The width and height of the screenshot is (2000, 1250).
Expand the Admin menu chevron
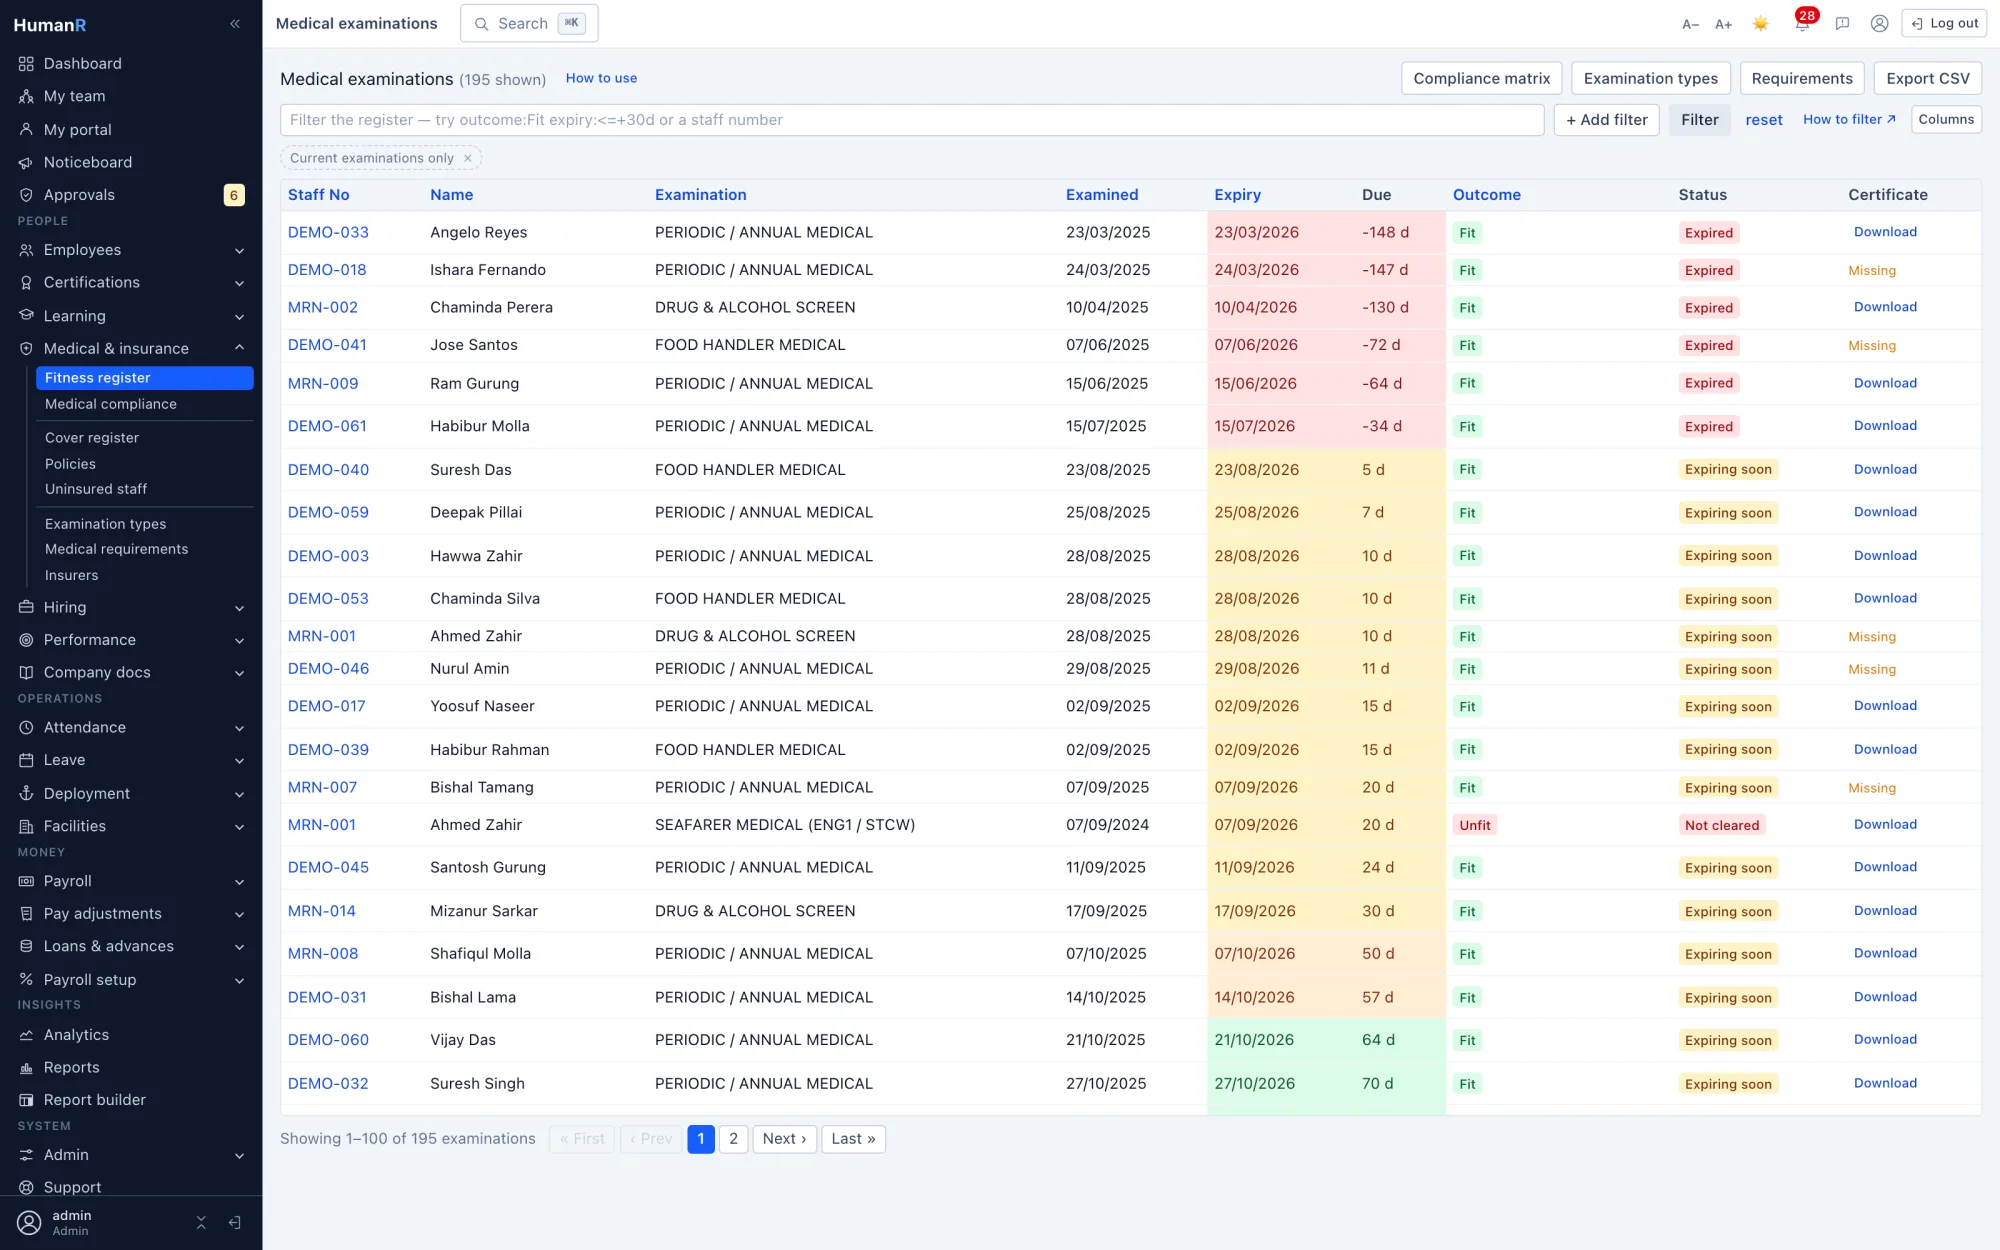pos(240,1155)
